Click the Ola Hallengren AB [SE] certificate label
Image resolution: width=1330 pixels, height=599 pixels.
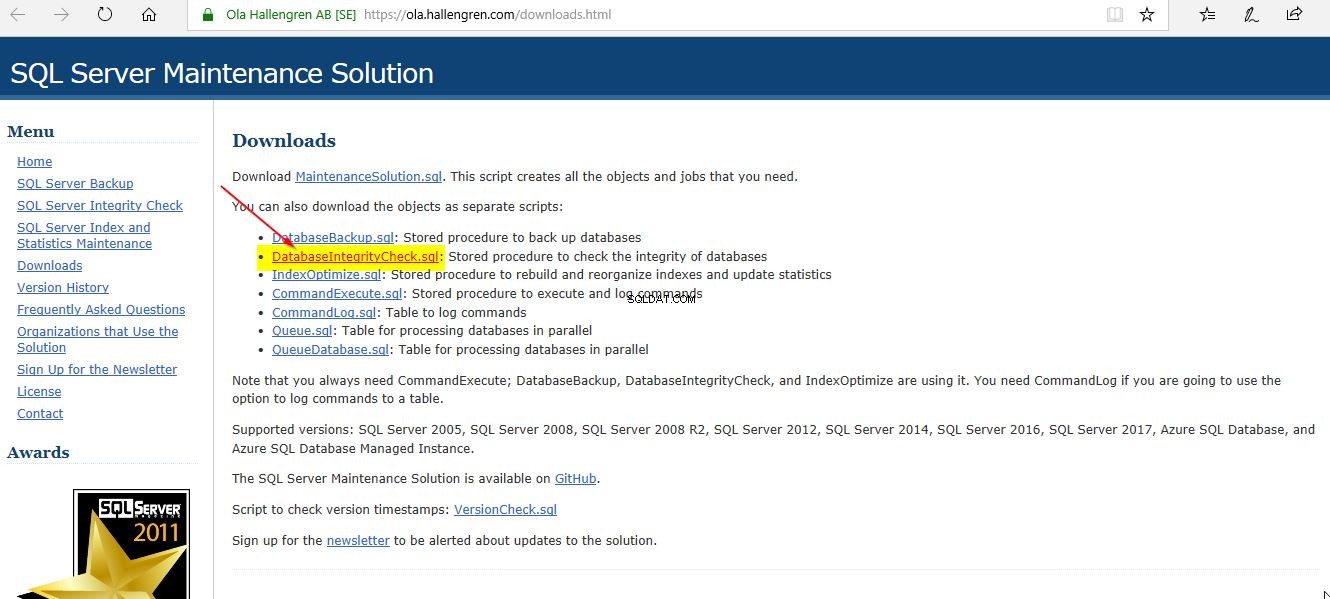291,15
